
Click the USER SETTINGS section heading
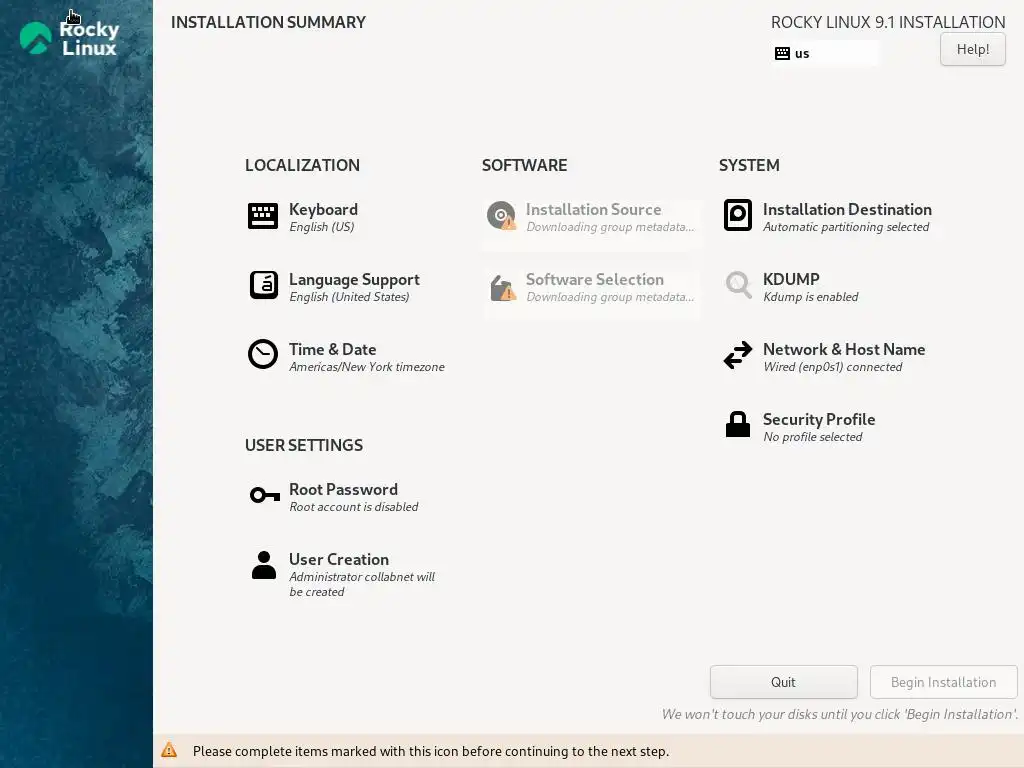(304, 445)
